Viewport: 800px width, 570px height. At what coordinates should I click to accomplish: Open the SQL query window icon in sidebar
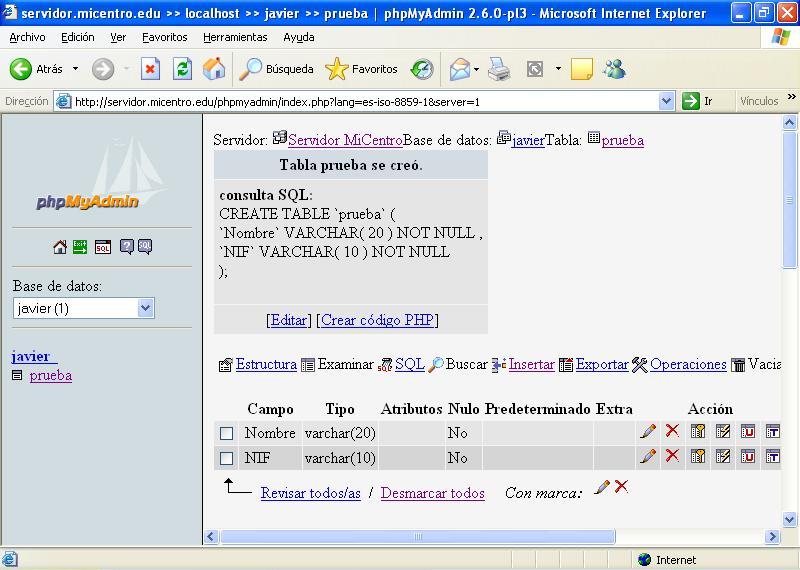pyautogui.click(x=102, y=247)
